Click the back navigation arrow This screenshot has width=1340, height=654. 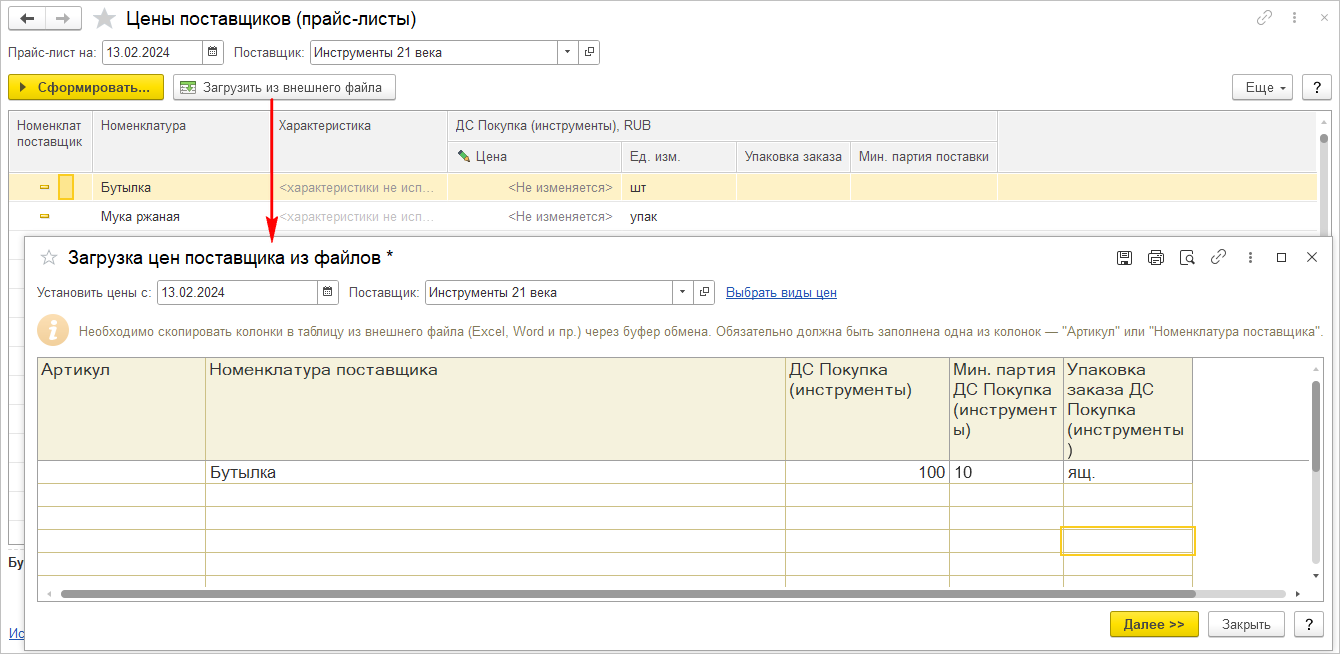point(27,19)
